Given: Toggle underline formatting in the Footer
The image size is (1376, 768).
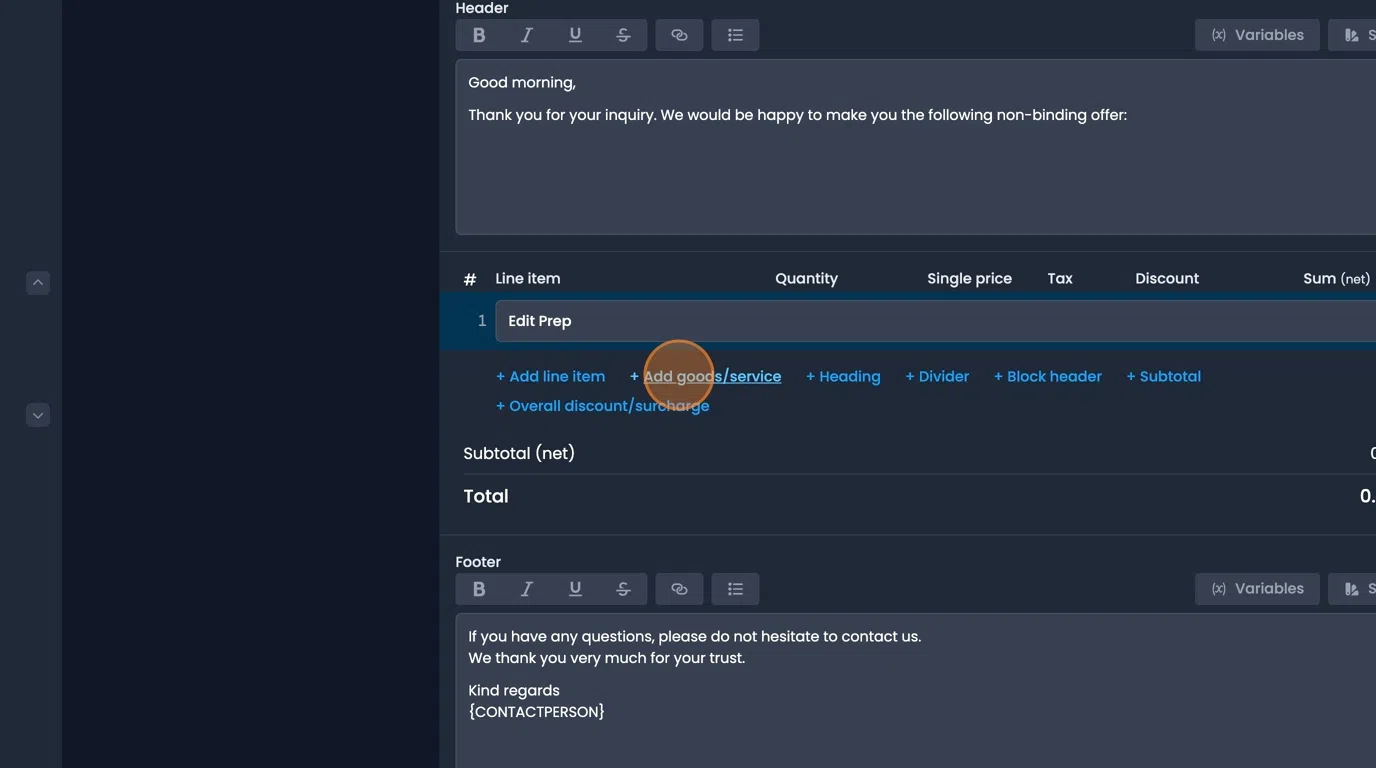Looking at the screenshot, I should (575, 588).
